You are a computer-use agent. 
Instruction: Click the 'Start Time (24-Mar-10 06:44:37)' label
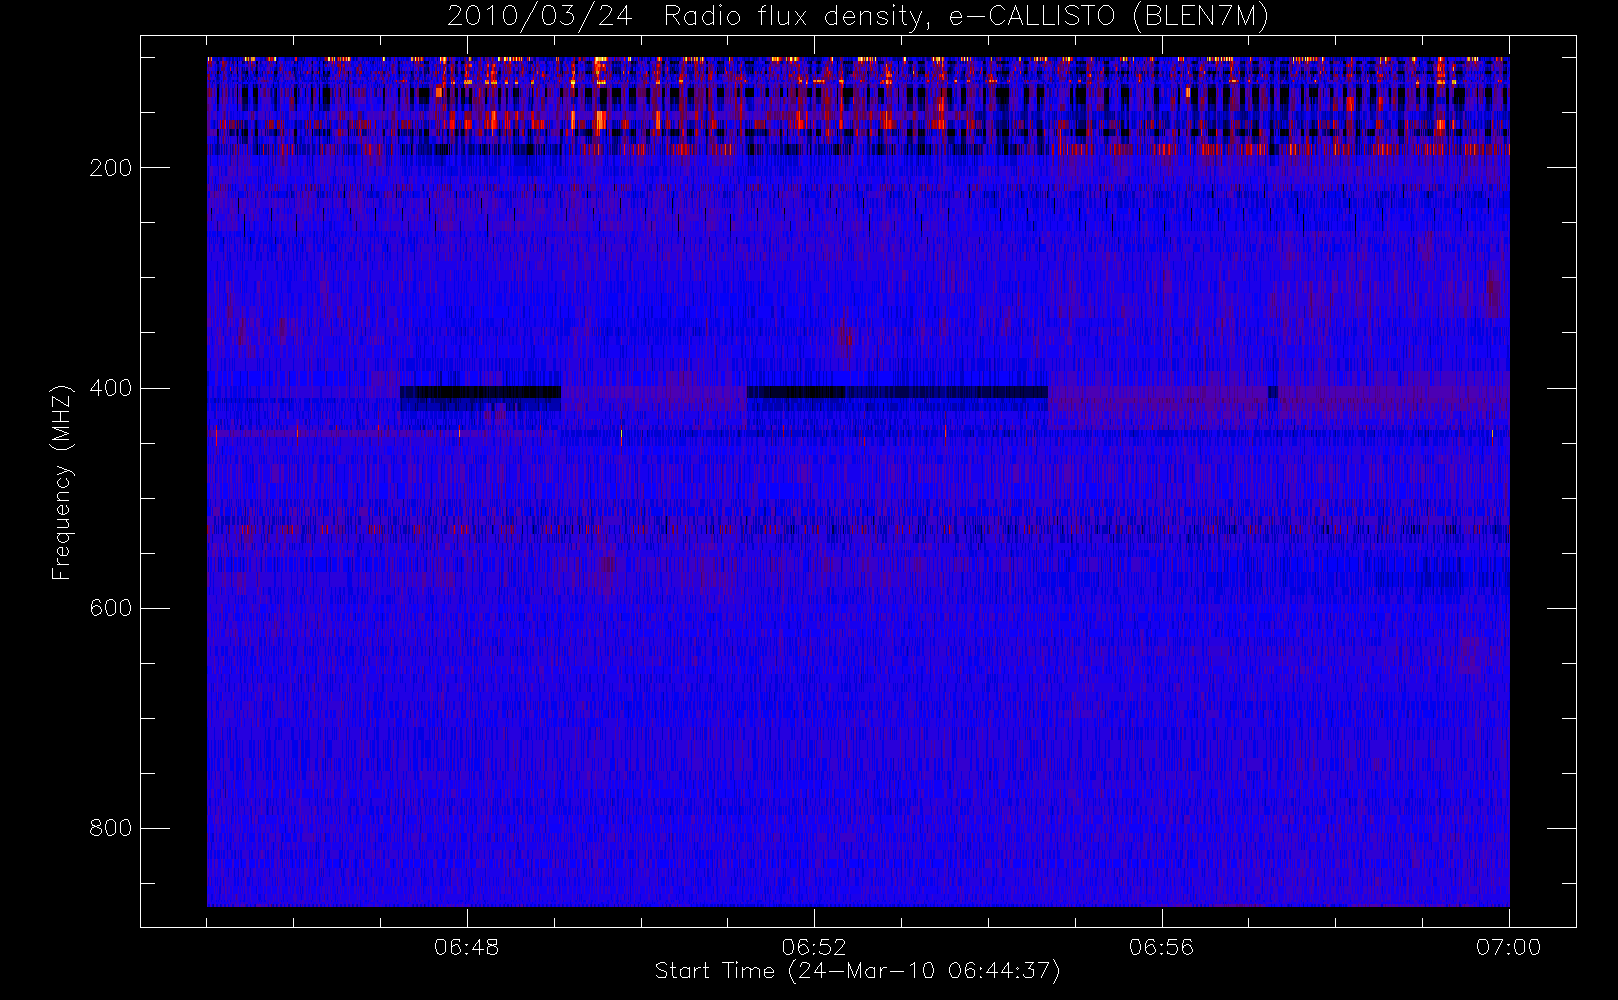(857, 971)
